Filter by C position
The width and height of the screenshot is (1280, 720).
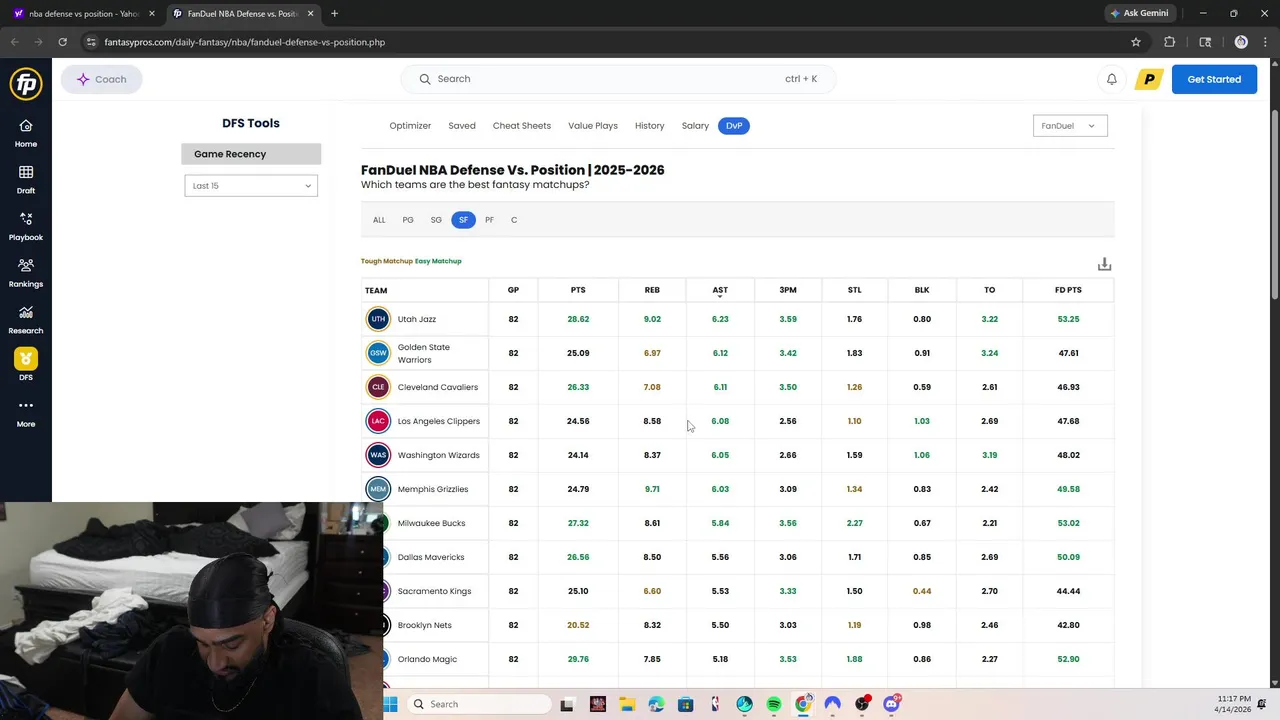pyautogui.click(x=514, y=220)
